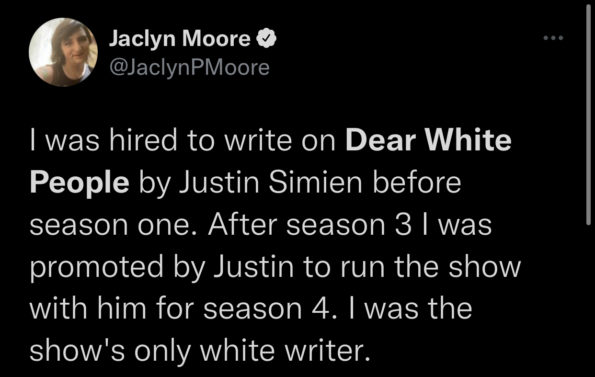Click the bold words Dear White

click(x=428, y=140)
